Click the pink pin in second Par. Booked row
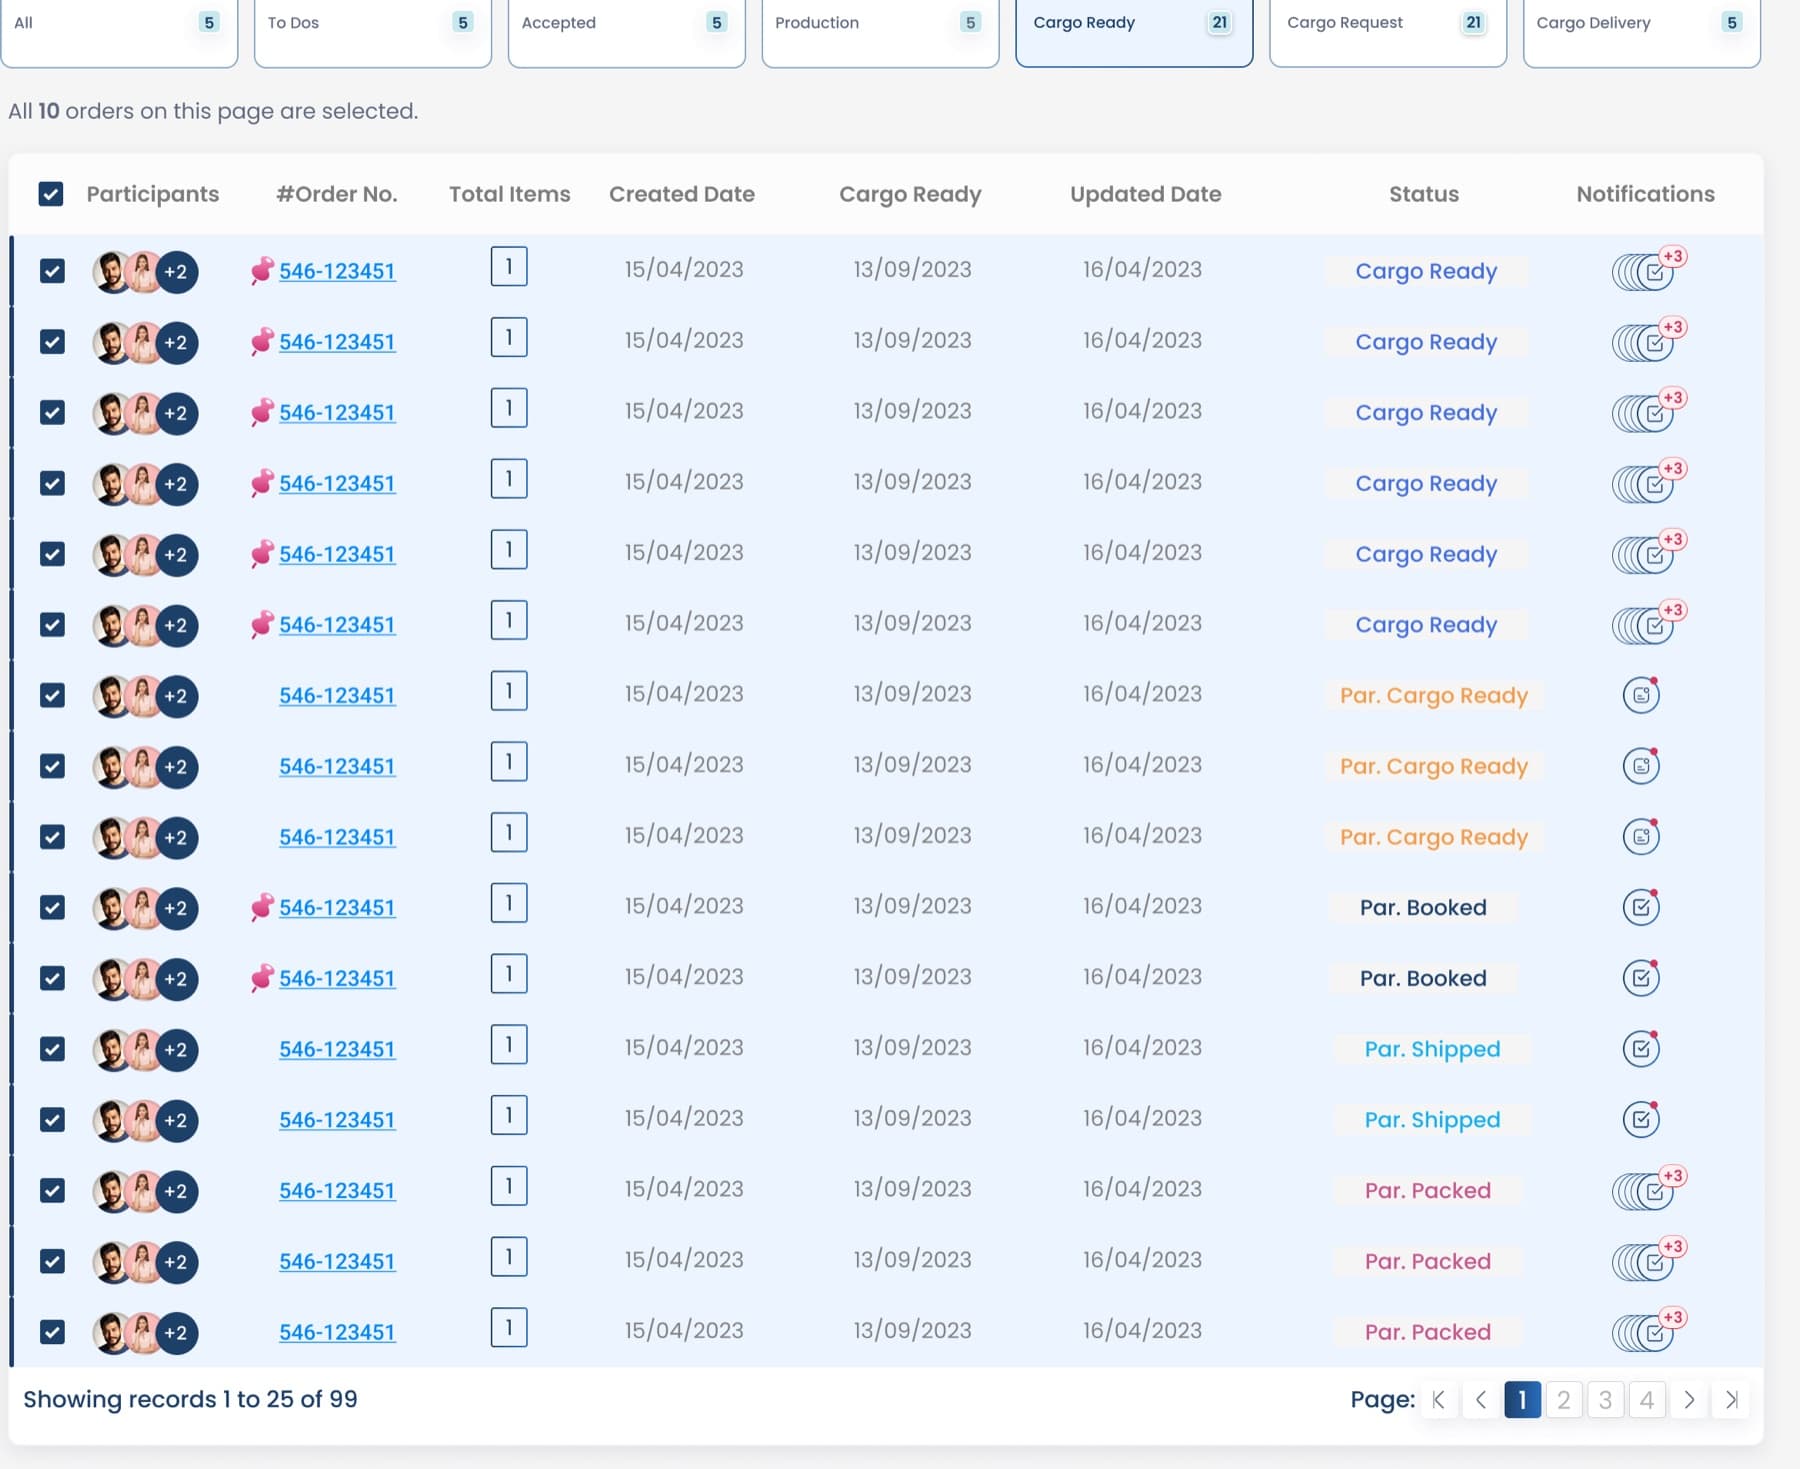The width and height of the screenshot is (1800, 1469). 262,978
